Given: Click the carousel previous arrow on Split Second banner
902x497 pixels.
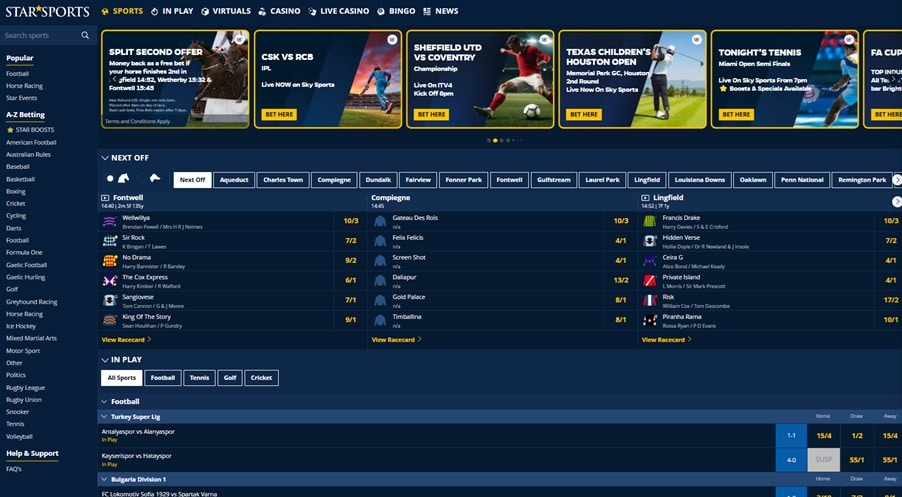Looking at the screenshot, I should 114,79.
